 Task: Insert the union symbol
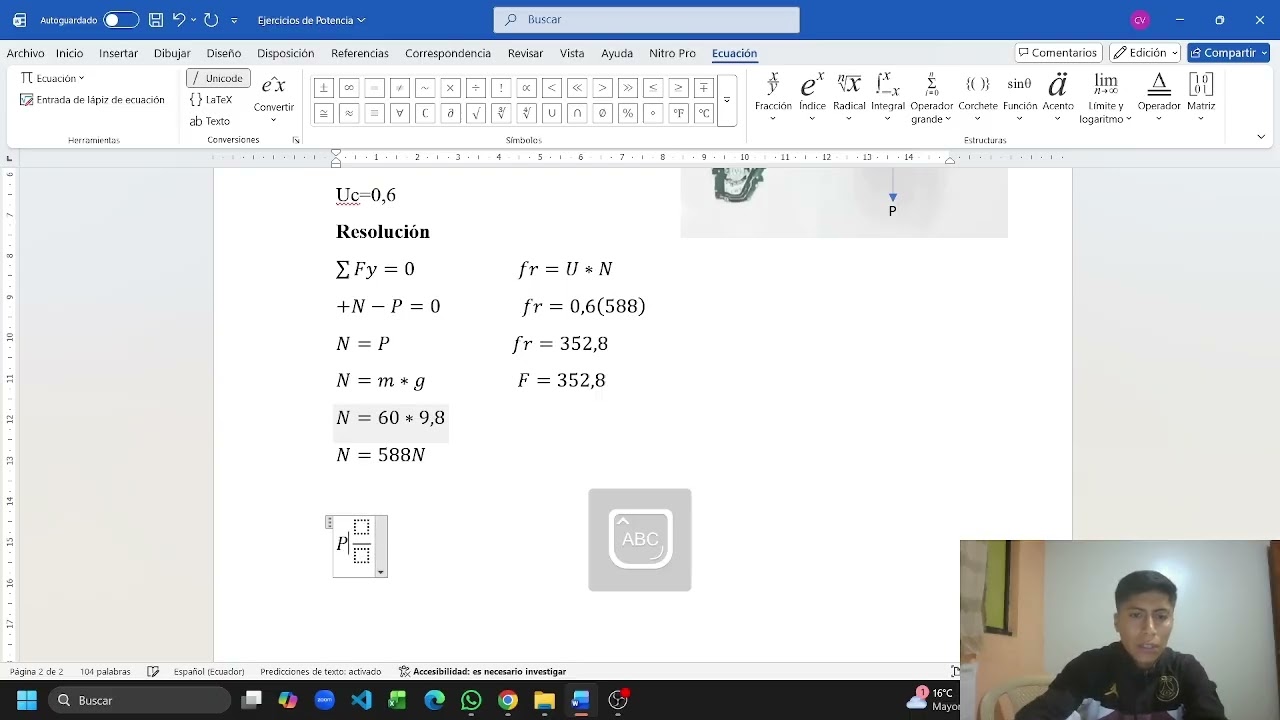click(551, 113)
